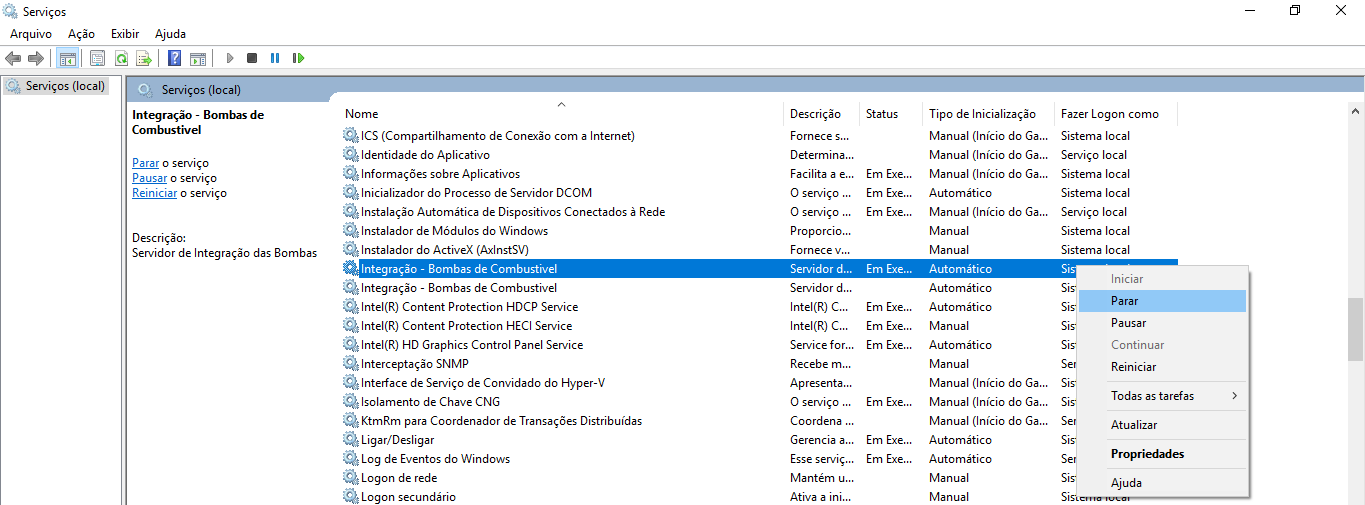Screen dimensions: 1365x505
Task: Select the highlighted Integração - Bombas de Combustível row
Action: click(x=760, y=268)
